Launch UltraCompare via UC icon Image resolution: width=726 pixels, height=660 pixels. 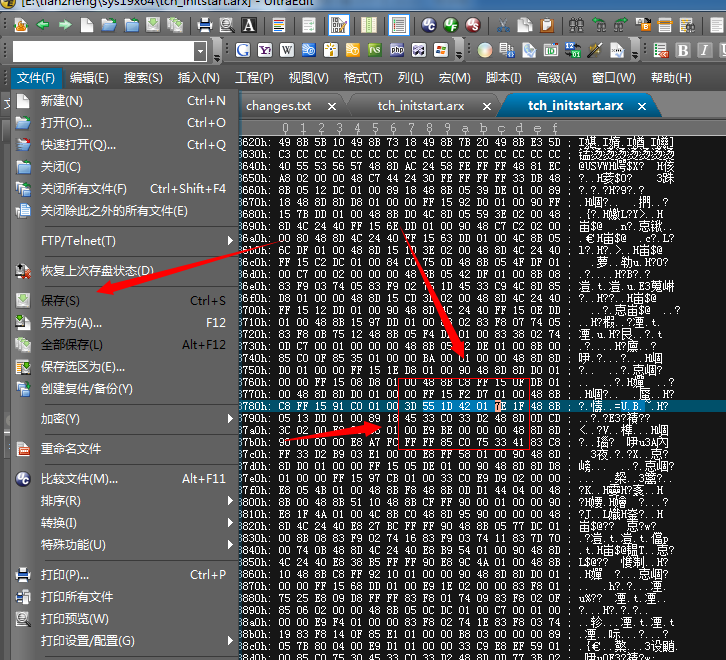429,25
